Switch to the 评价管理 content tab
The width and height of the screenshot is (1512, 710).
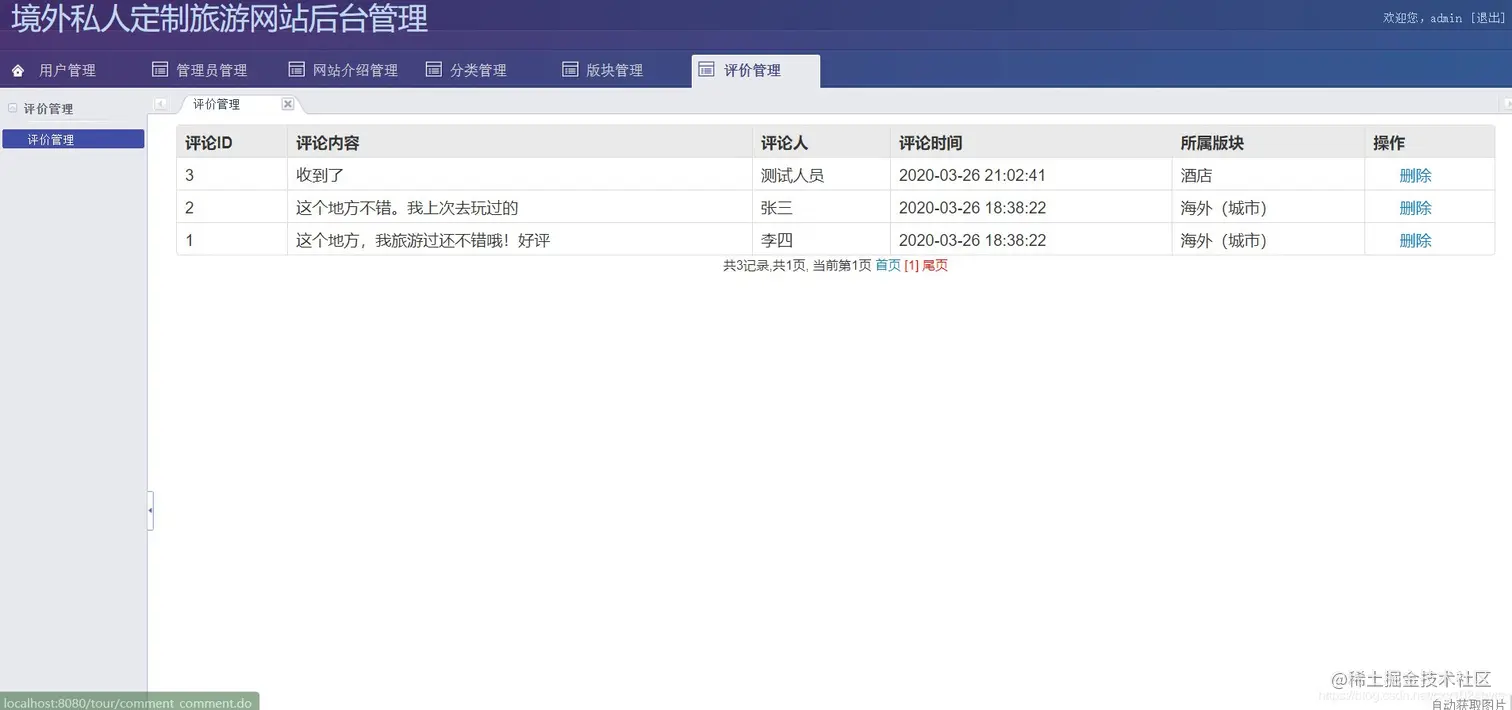217,104
